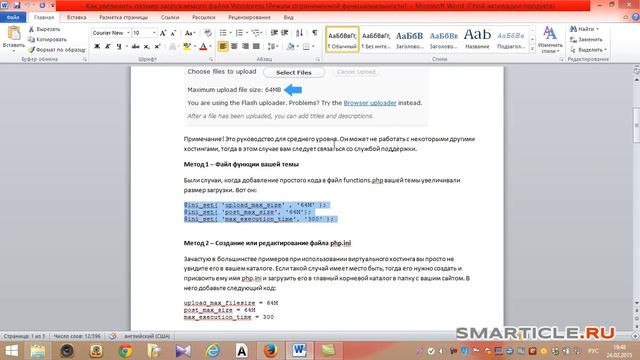Click the Paste (Вставить) clipboard icon
The image size is (640, 360).
click(14, 33)
